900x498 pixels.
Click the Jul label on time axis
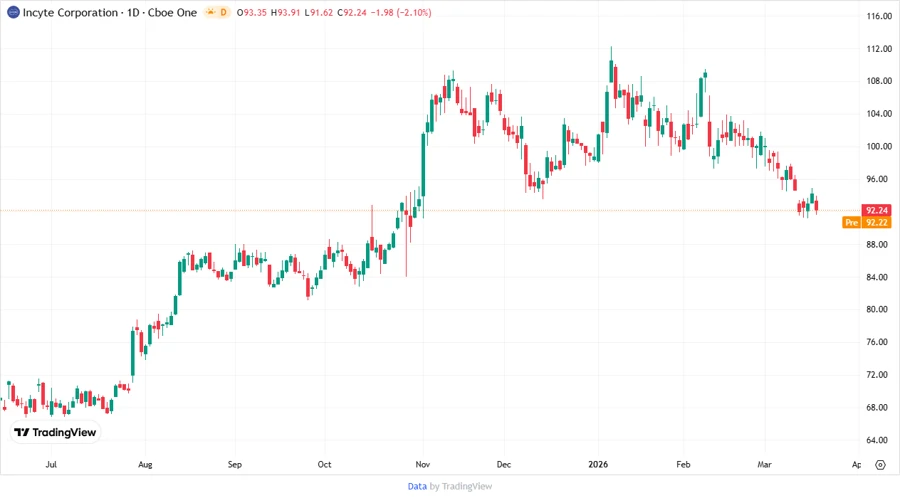(x=51, y=464)
